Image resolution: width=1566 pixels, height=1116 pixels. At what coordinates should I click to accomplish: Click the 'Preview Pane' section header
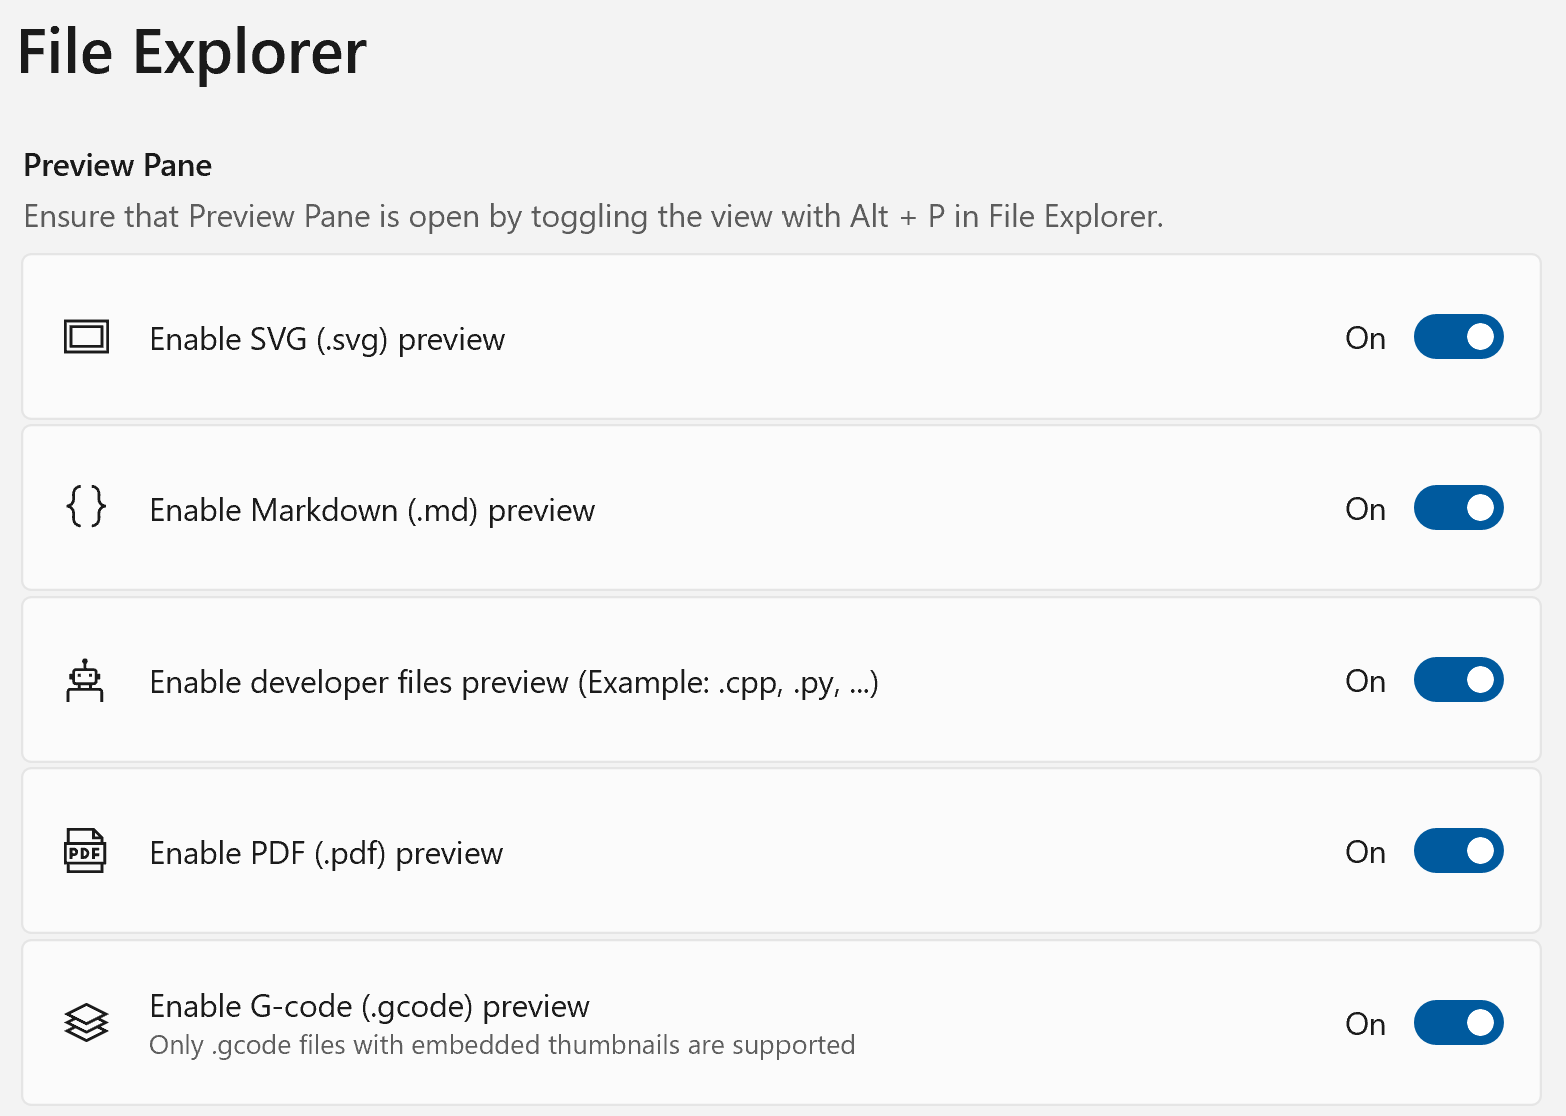[x=118, y=165]
